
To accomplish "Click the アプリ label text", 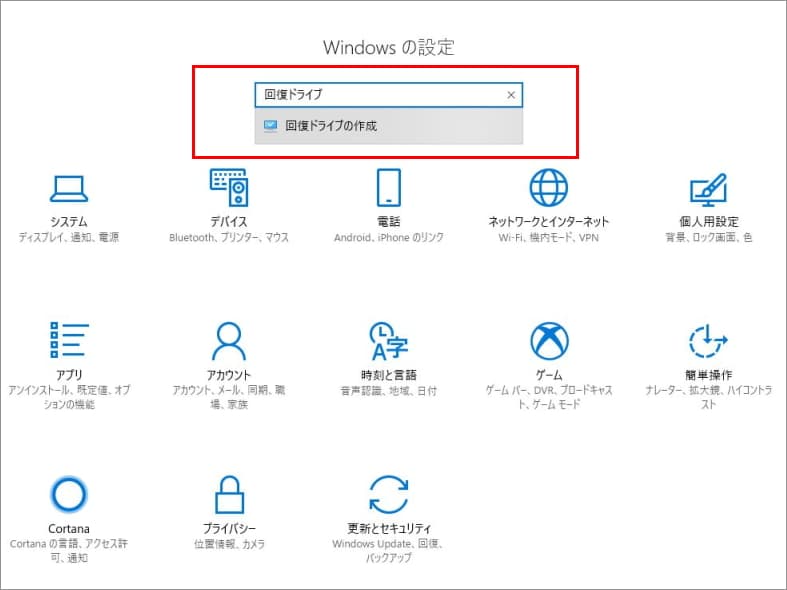I will point(69,375).
